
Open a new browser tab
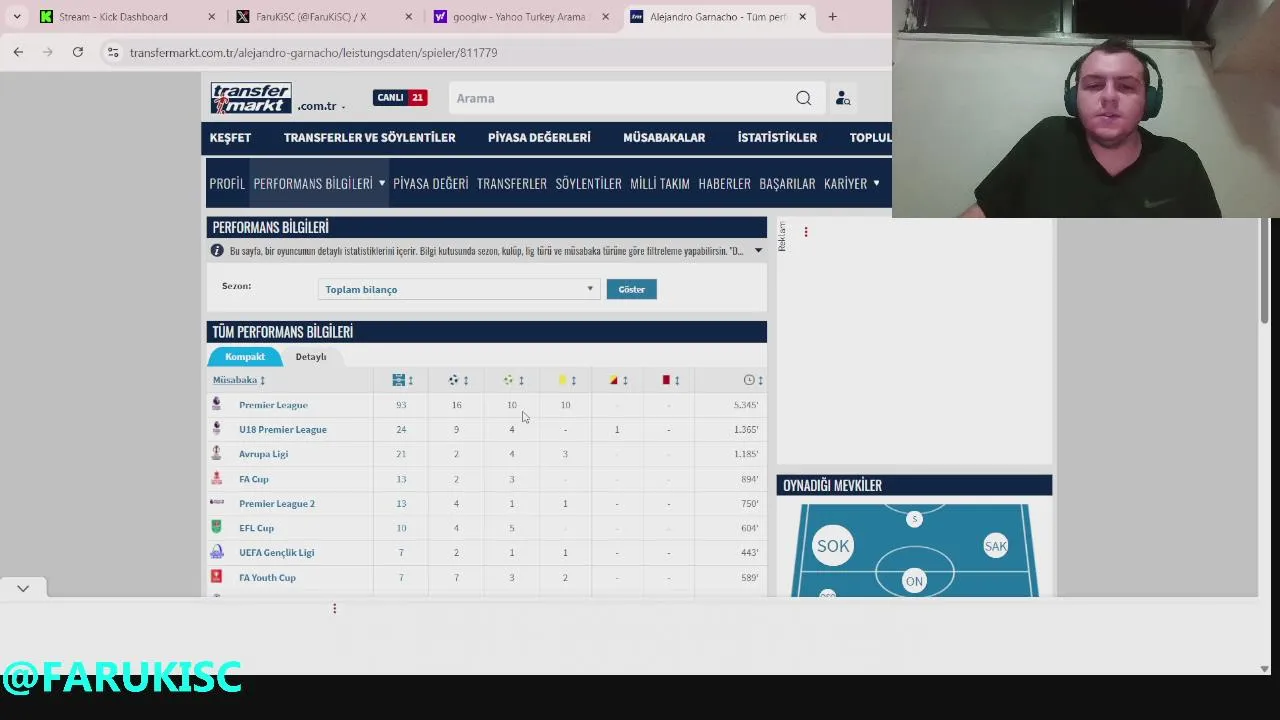pyautogui.click(x=832, y=17)
